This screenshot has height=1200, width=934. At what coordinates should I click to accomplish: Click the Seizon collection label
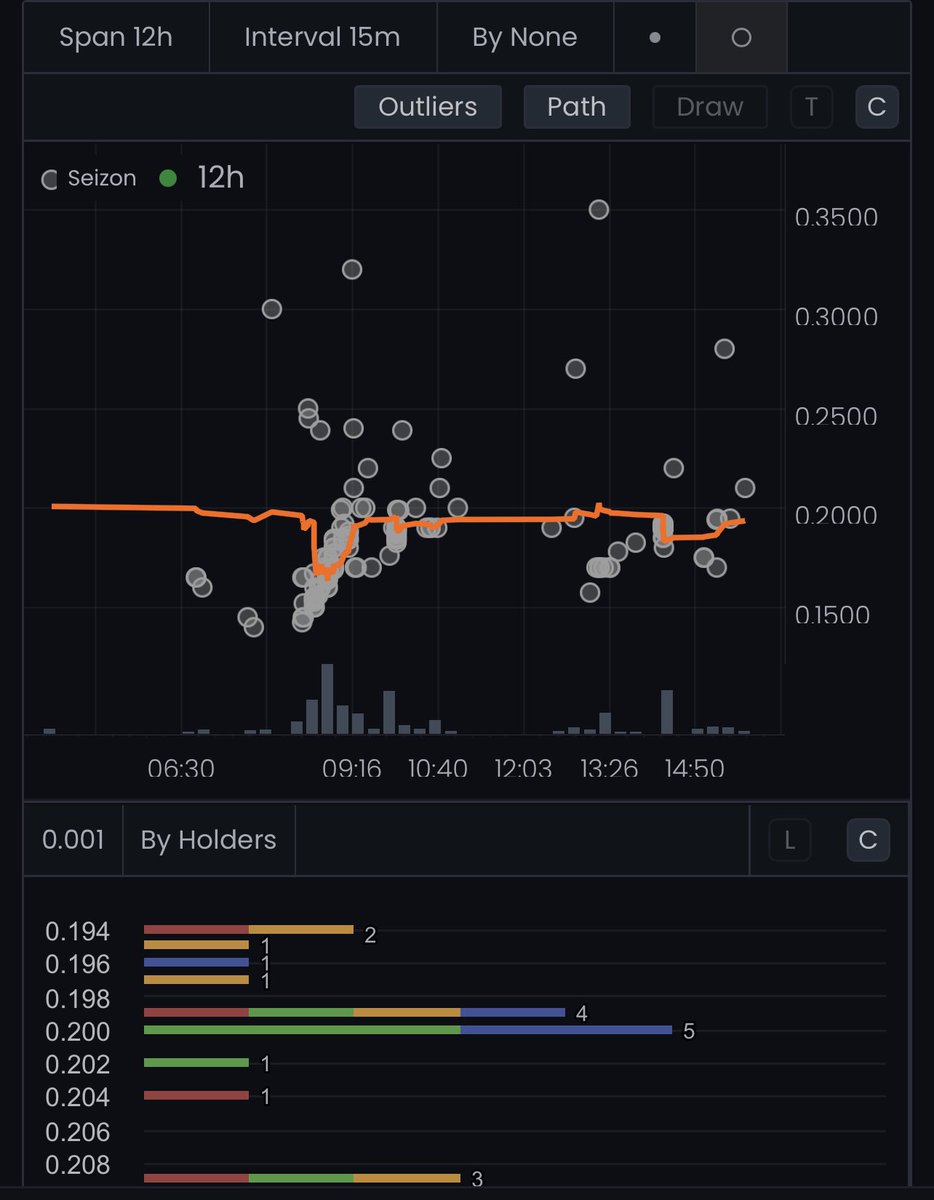[102, 180]
